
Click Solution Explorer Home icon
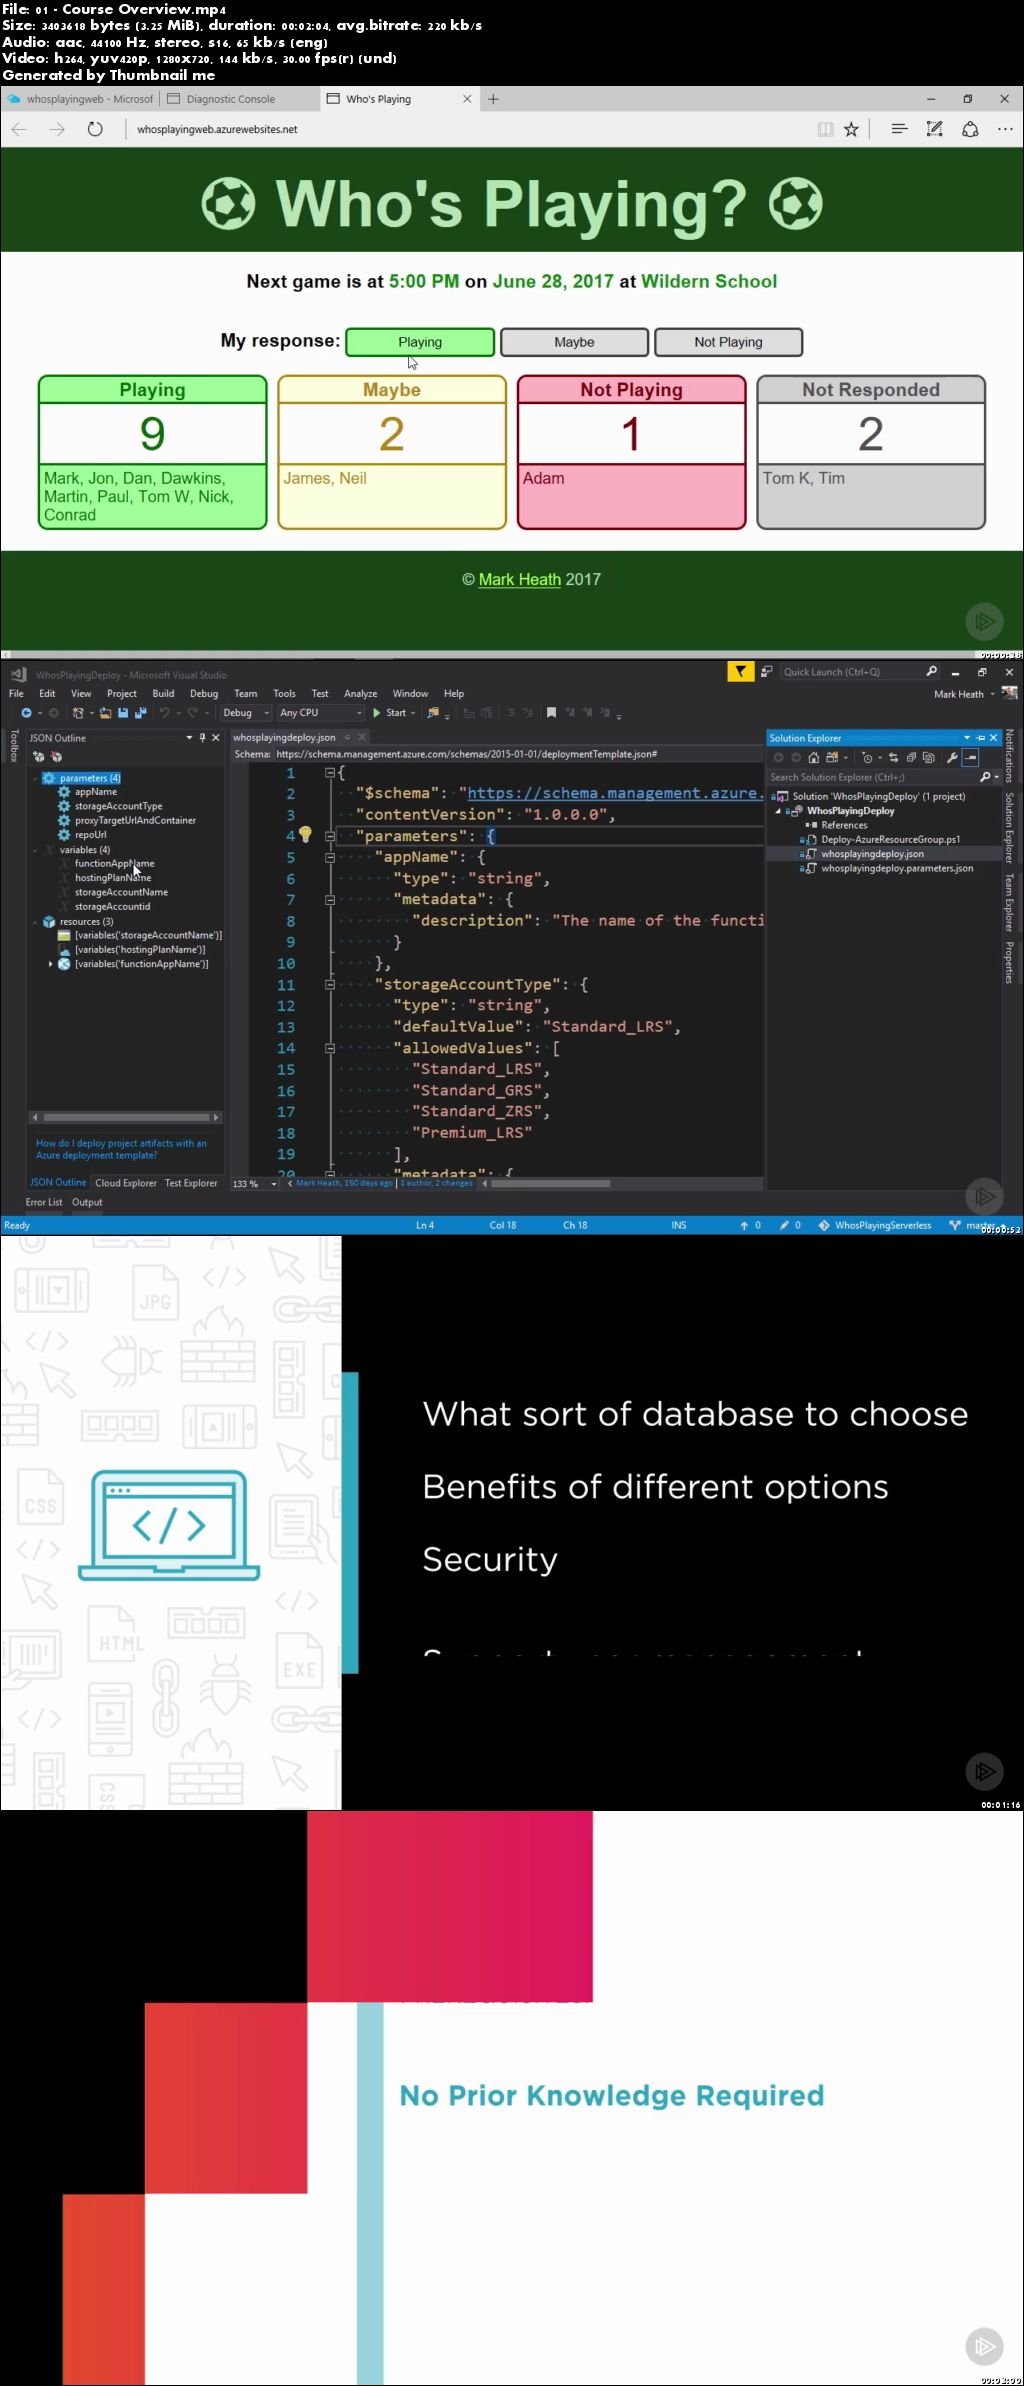coord(814,758)
